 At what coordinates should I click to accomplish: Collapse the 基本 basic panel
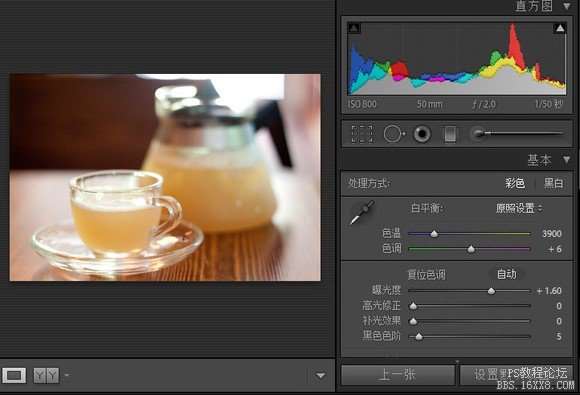click(x=567, y=159)
